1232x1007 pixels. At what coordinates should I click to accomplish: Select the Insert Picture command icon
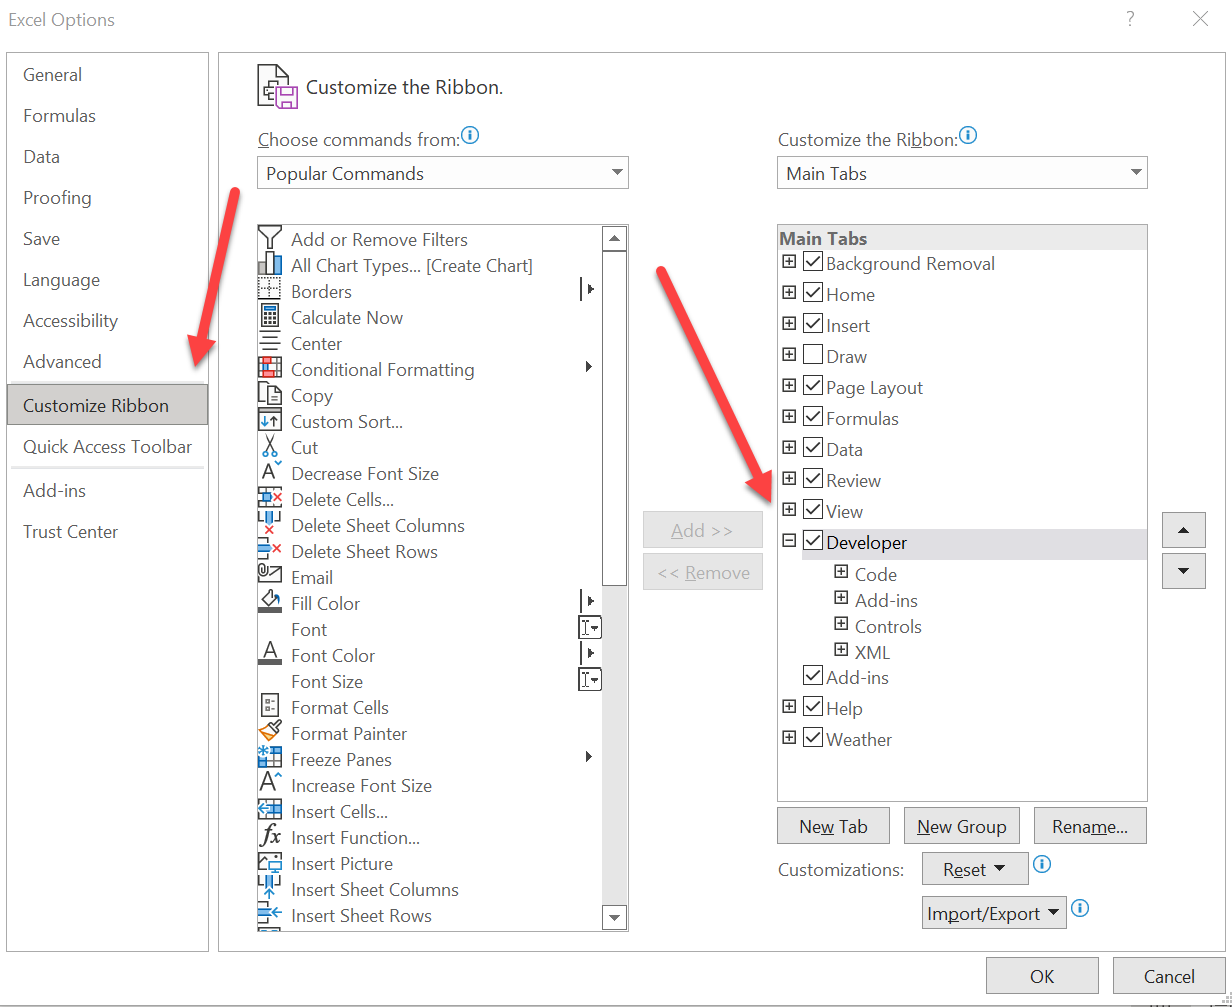pyautogui.click(x=271, y=863)
